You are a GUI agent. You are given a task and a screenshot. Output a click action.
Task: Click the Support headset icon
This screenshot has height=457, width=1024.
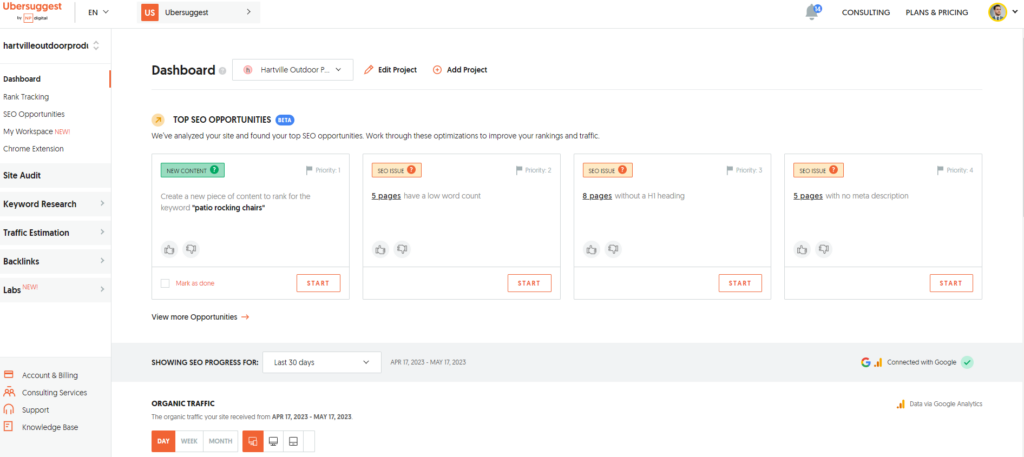[8, 409]
